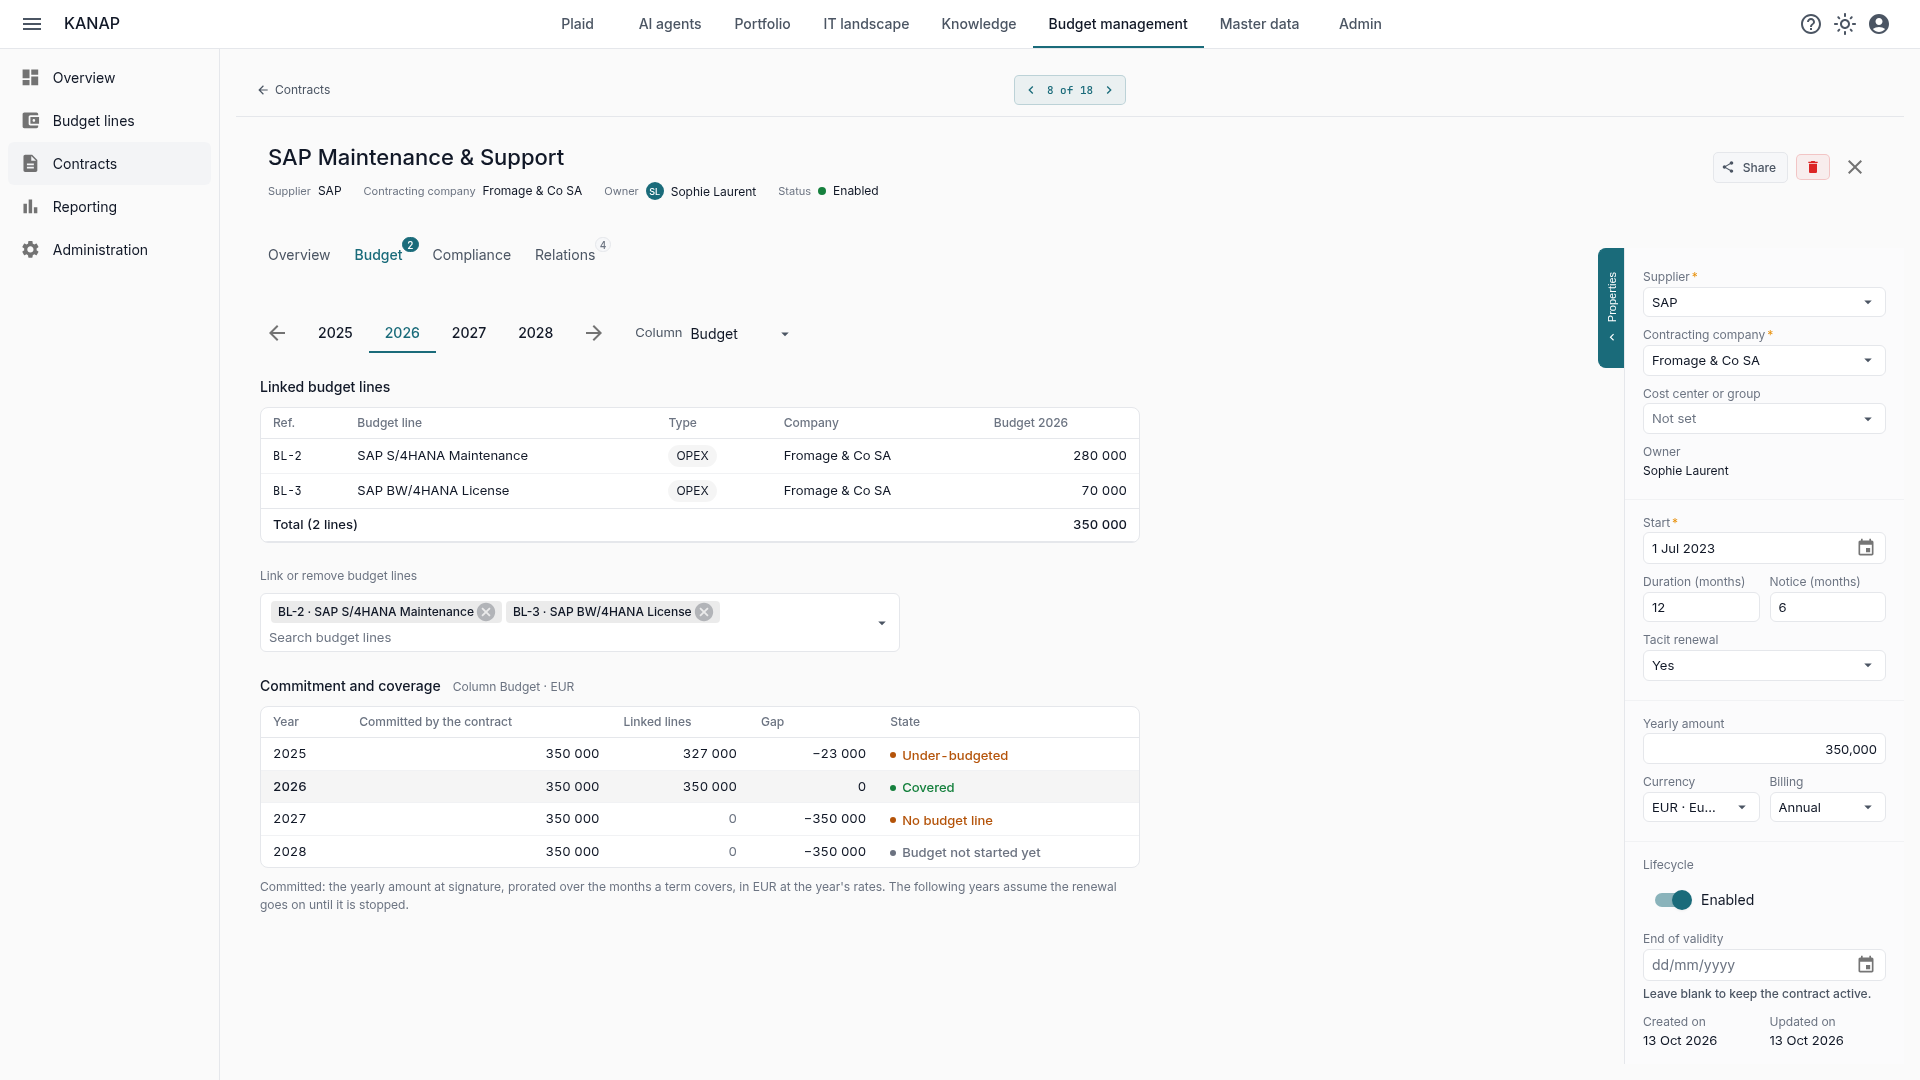Go to previous contract record
This screenshot has height=1080, width=1920.
(x=1031, y=90)
